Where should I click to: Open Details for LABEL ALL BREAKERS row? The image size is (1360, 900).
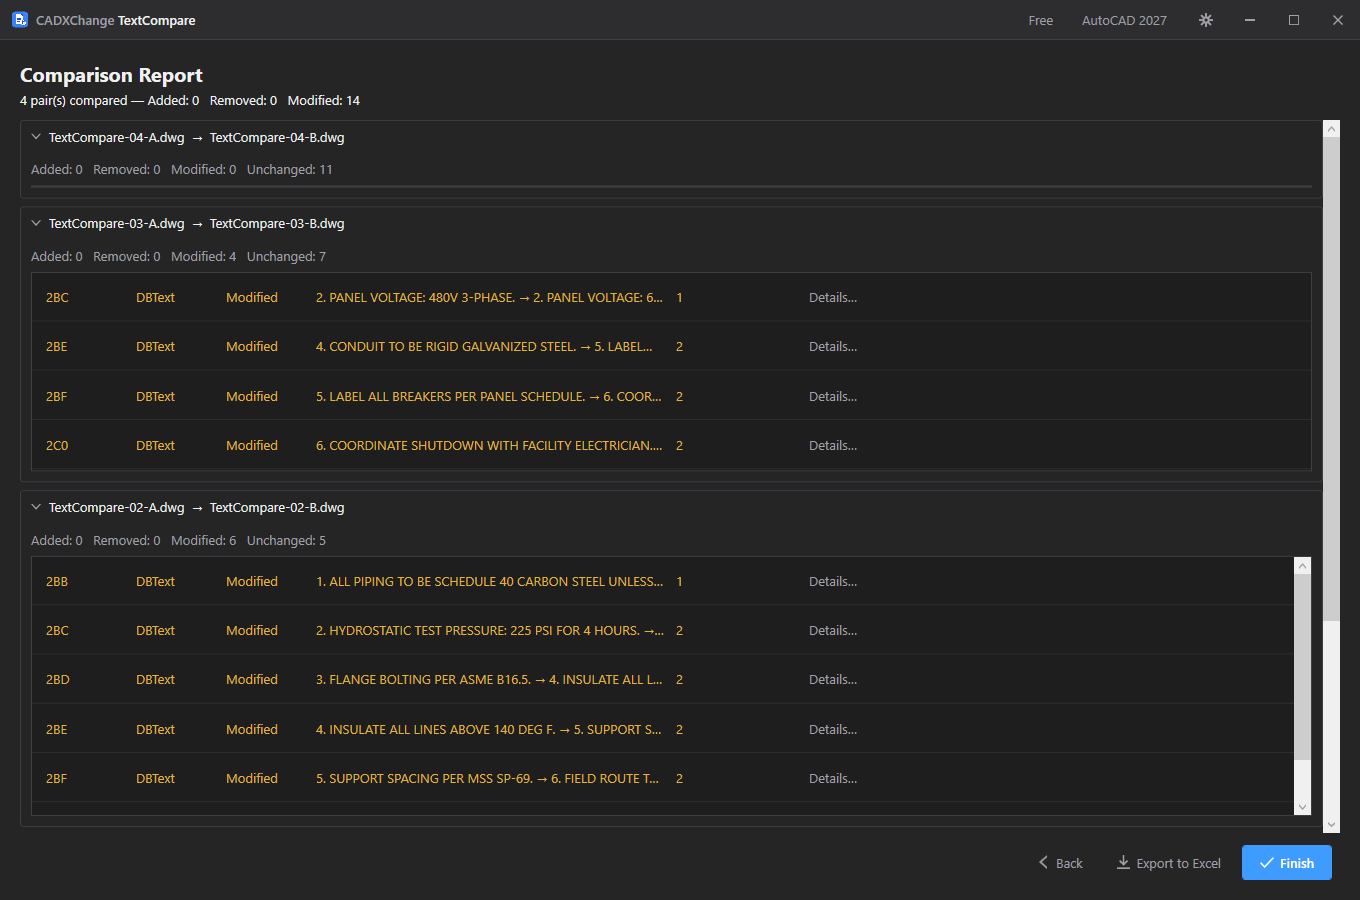pyautogui.click(x=833, y=396)
